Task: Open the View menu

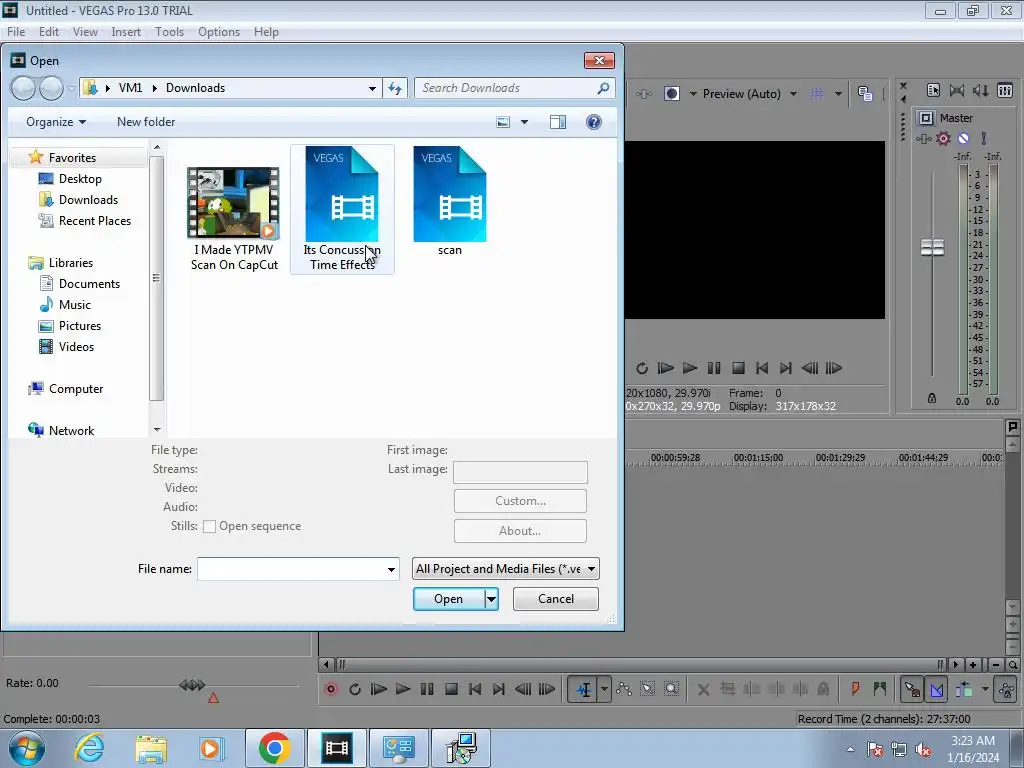Action: pos(85,31)
